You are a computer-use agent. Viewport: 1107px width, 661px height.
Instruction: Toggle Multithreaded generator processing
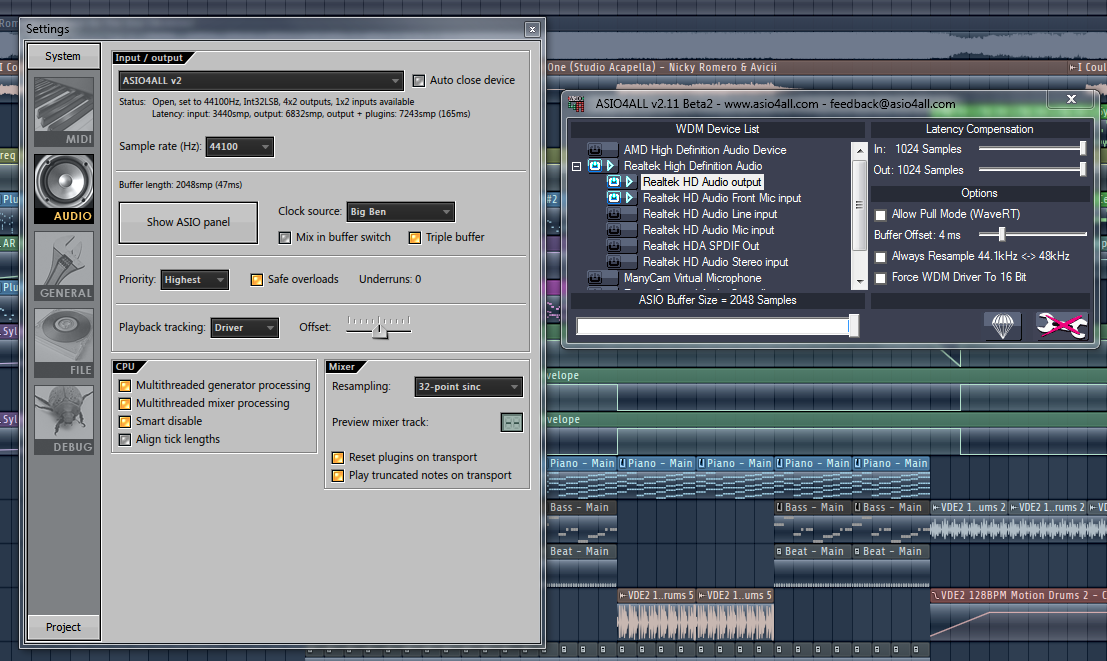pos(125,386)
